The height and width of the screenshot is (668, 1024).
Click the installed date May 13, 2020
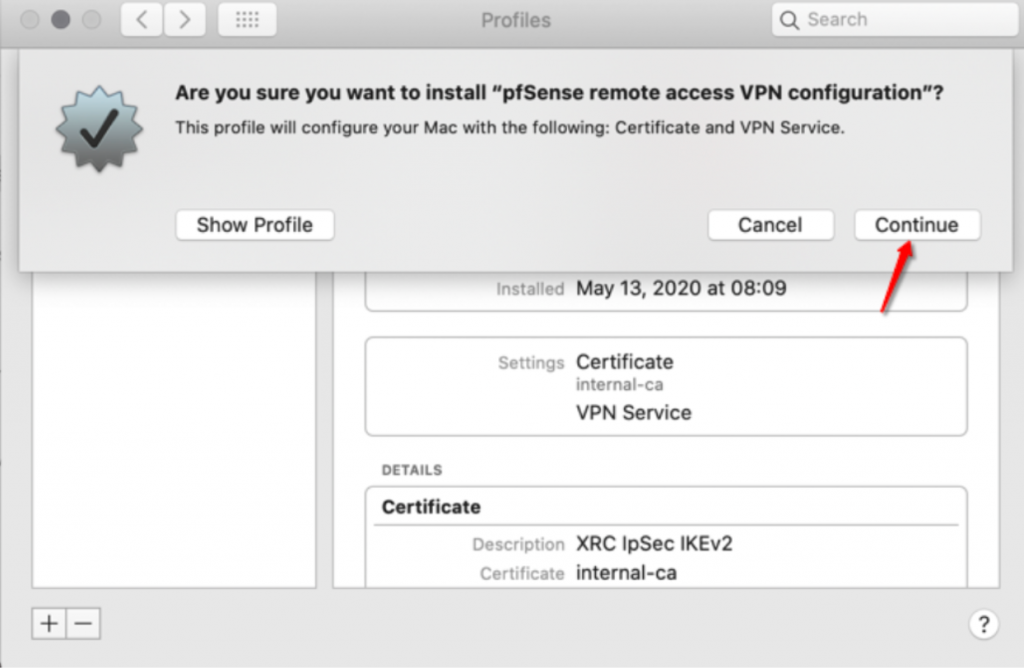681,288
